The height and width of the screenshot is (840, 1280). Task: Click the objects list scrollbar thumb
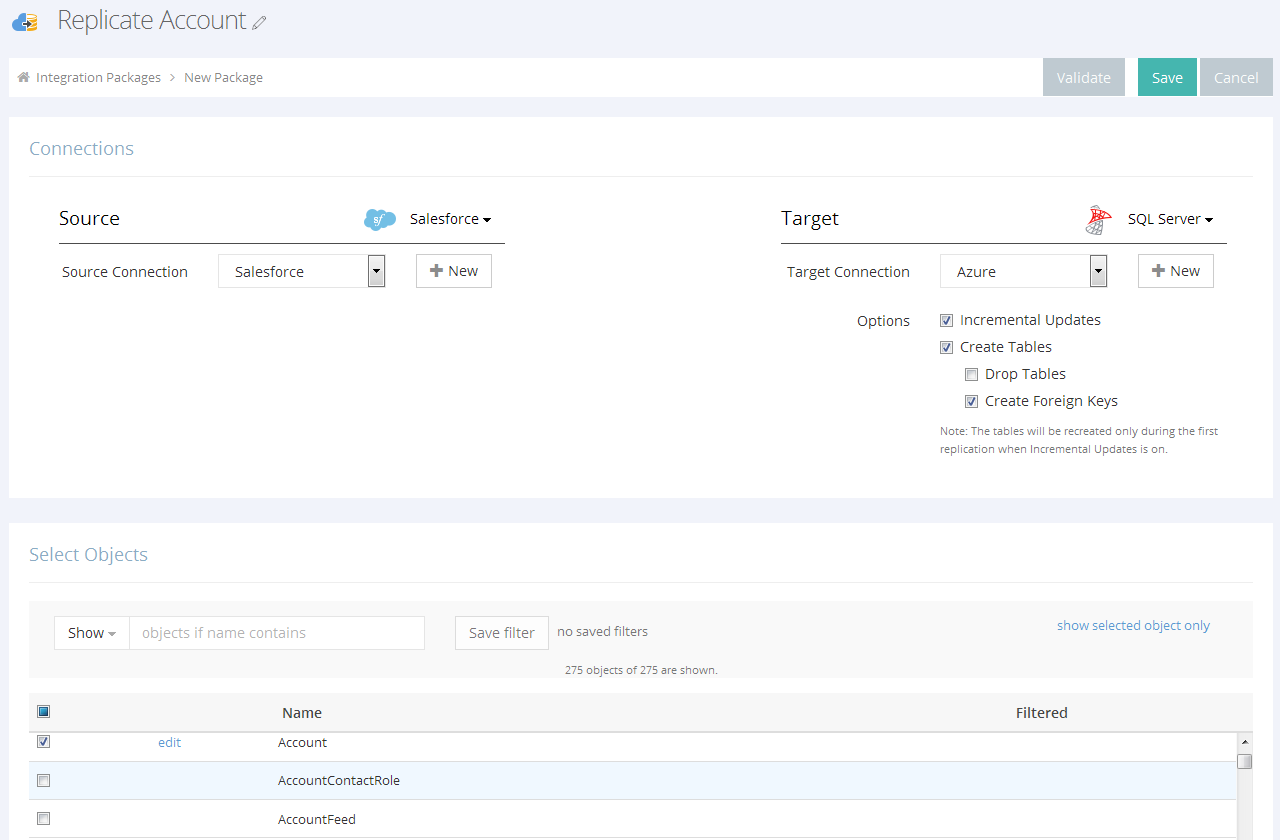(x=1245, y=761)
